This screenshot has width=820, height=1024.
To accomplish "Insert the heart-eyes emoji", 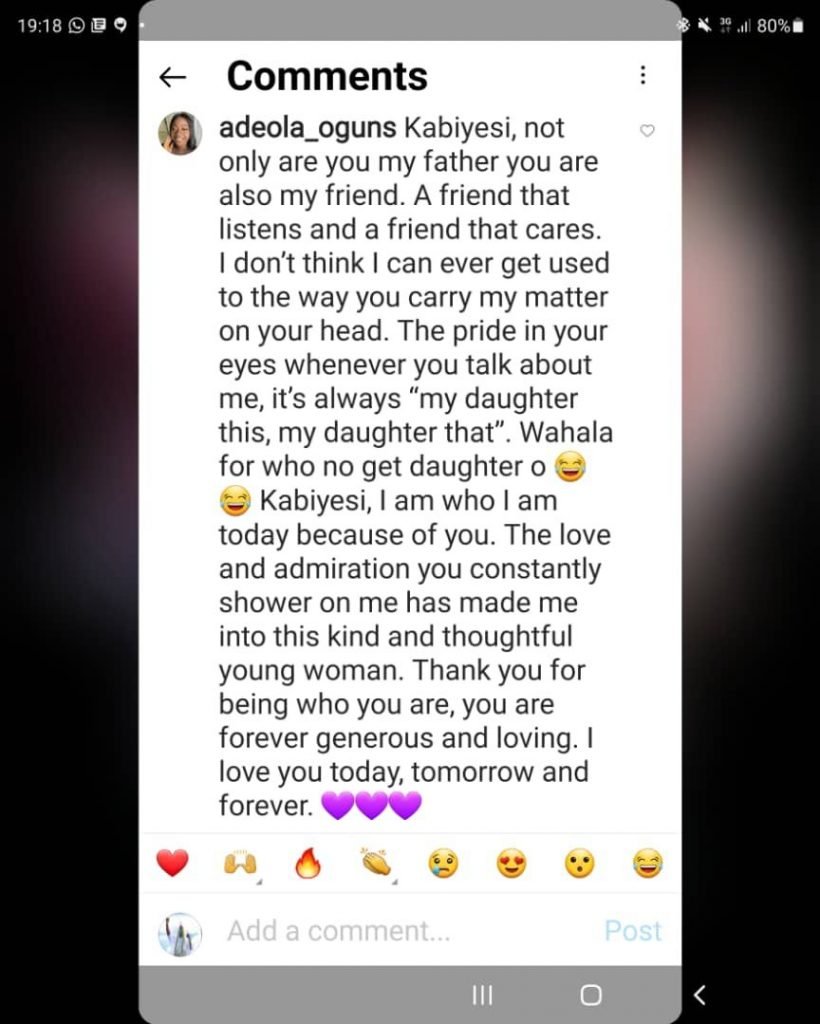I will pyautogui.click(x=512, y=864).
